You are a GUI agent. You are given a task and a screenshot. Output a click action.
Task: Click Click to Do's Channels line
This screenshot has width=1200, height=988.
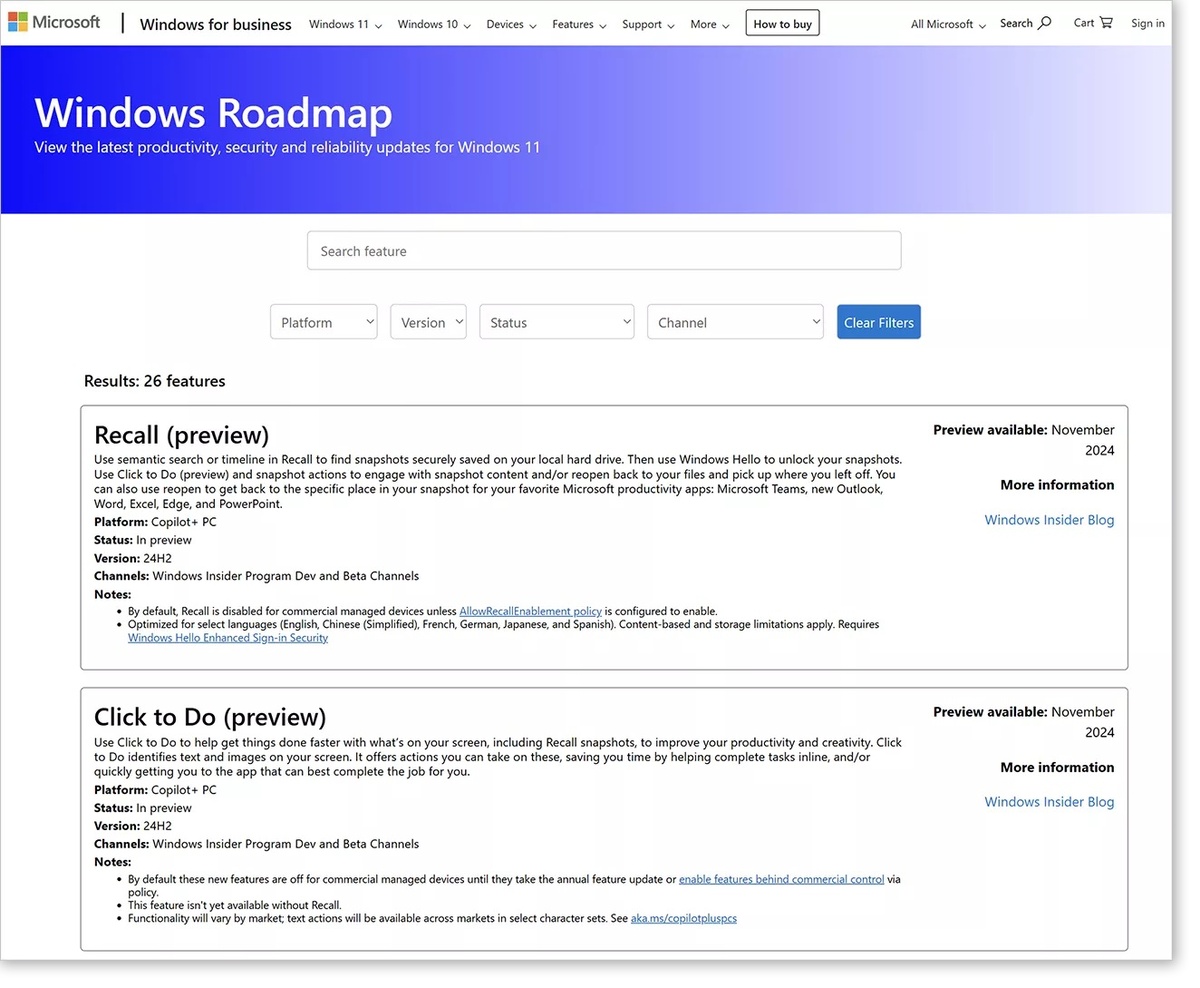256,844
